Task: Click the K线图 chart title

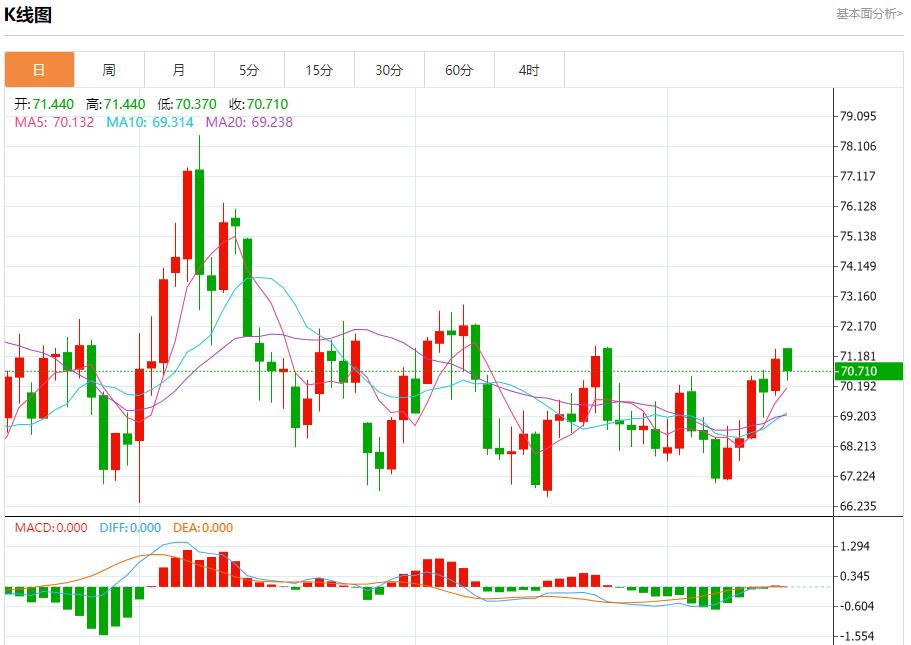Action: pos(28,15)
